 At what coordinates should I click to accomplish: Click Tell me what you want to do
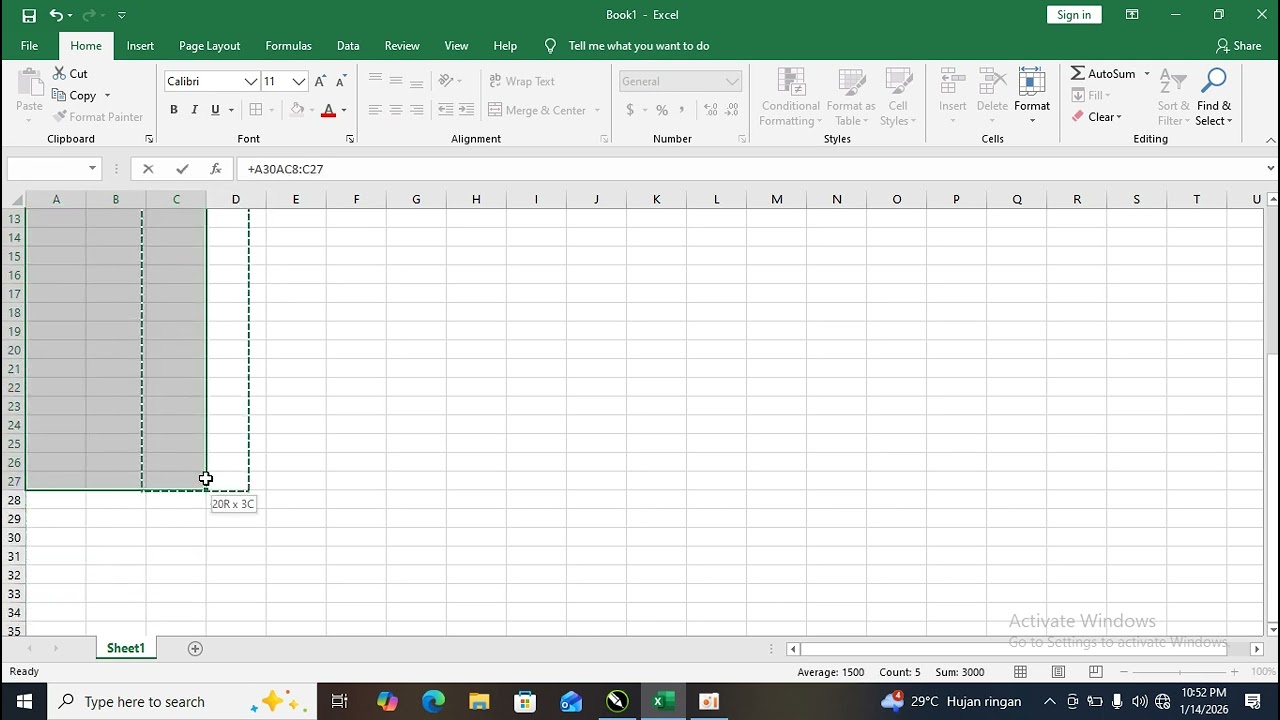638,46
